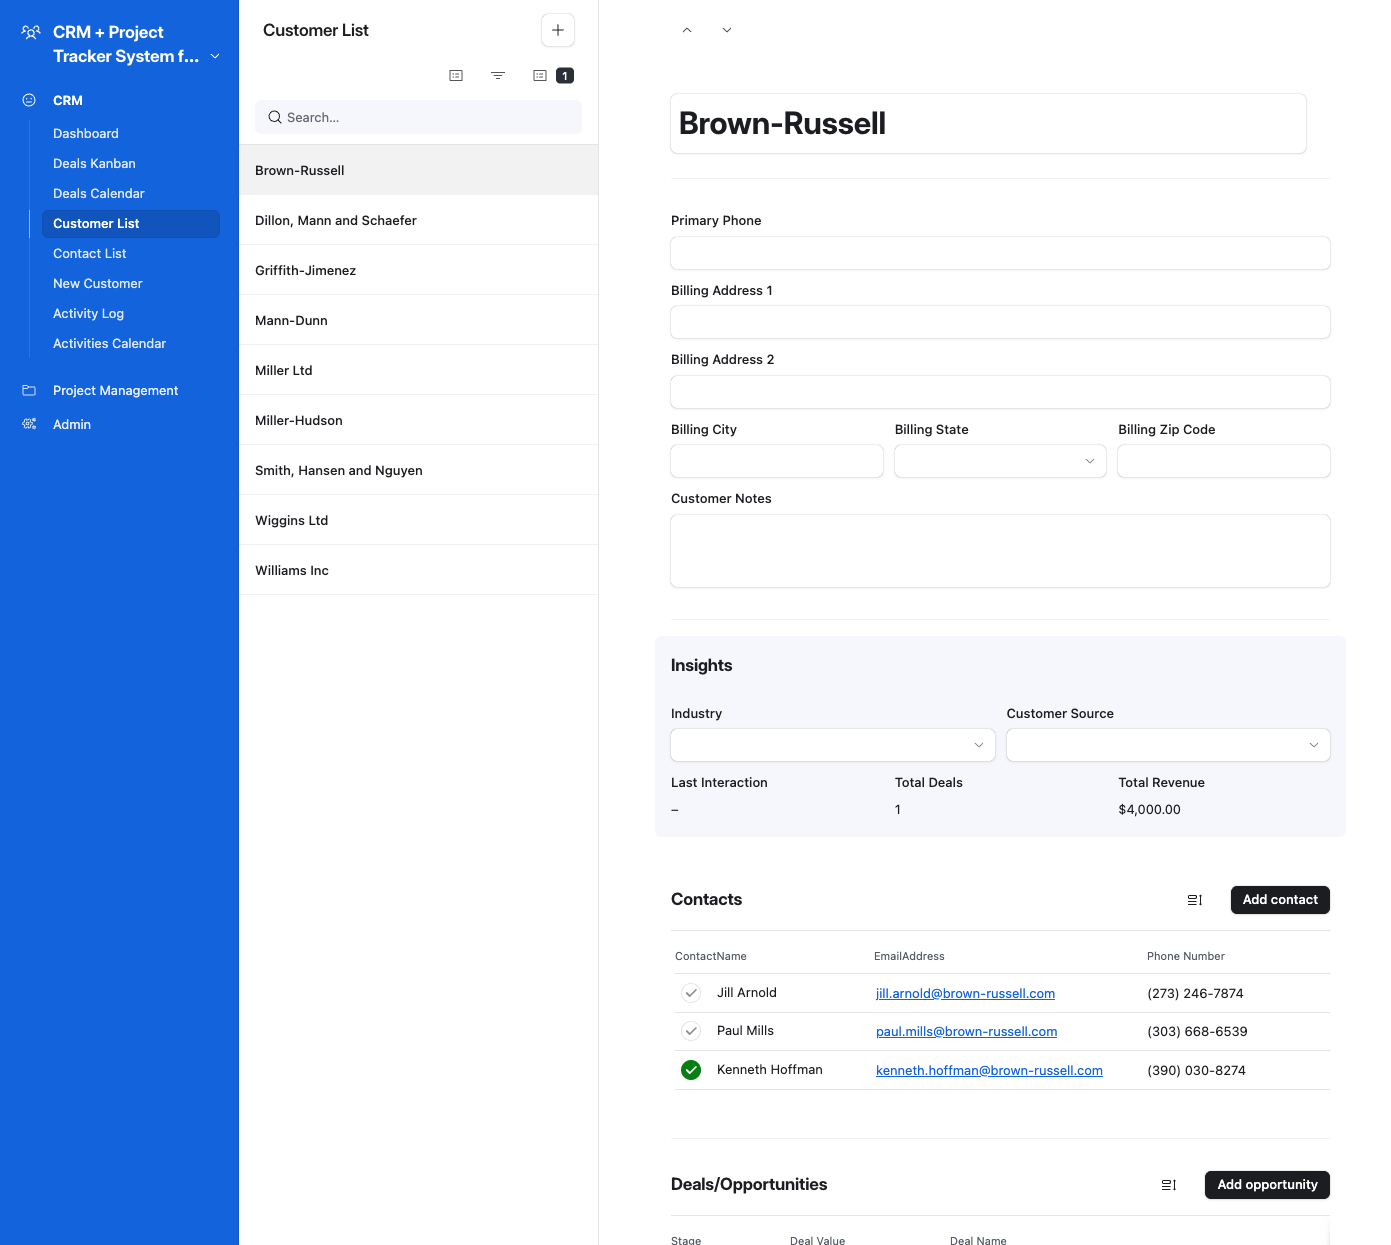Click the Project Management folder icon
Image resolution: width=1391 pixels, height=1245 pixels.
[29, 390]
